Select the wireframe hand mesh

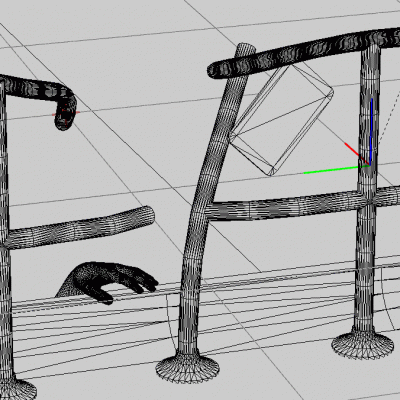coord(107,282)
